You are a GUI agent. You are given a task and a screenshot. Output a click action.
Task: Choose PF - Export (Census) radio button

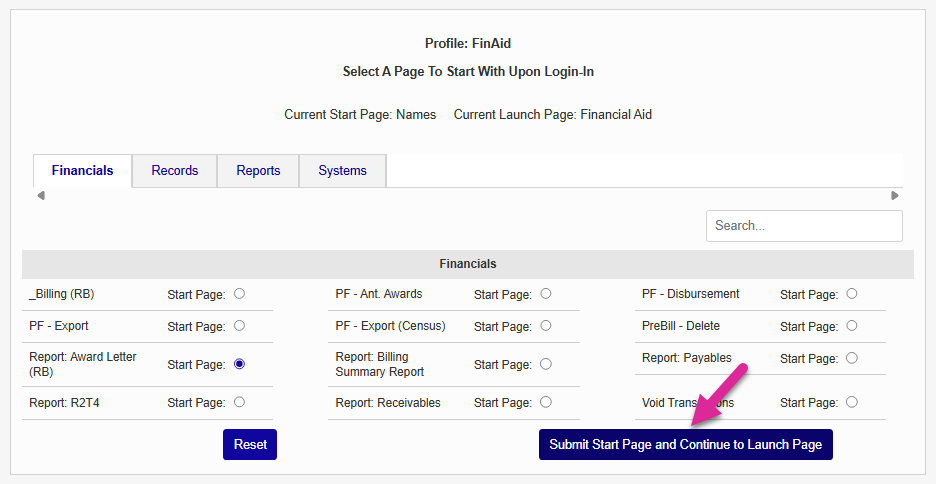click(x=545, y=326)
